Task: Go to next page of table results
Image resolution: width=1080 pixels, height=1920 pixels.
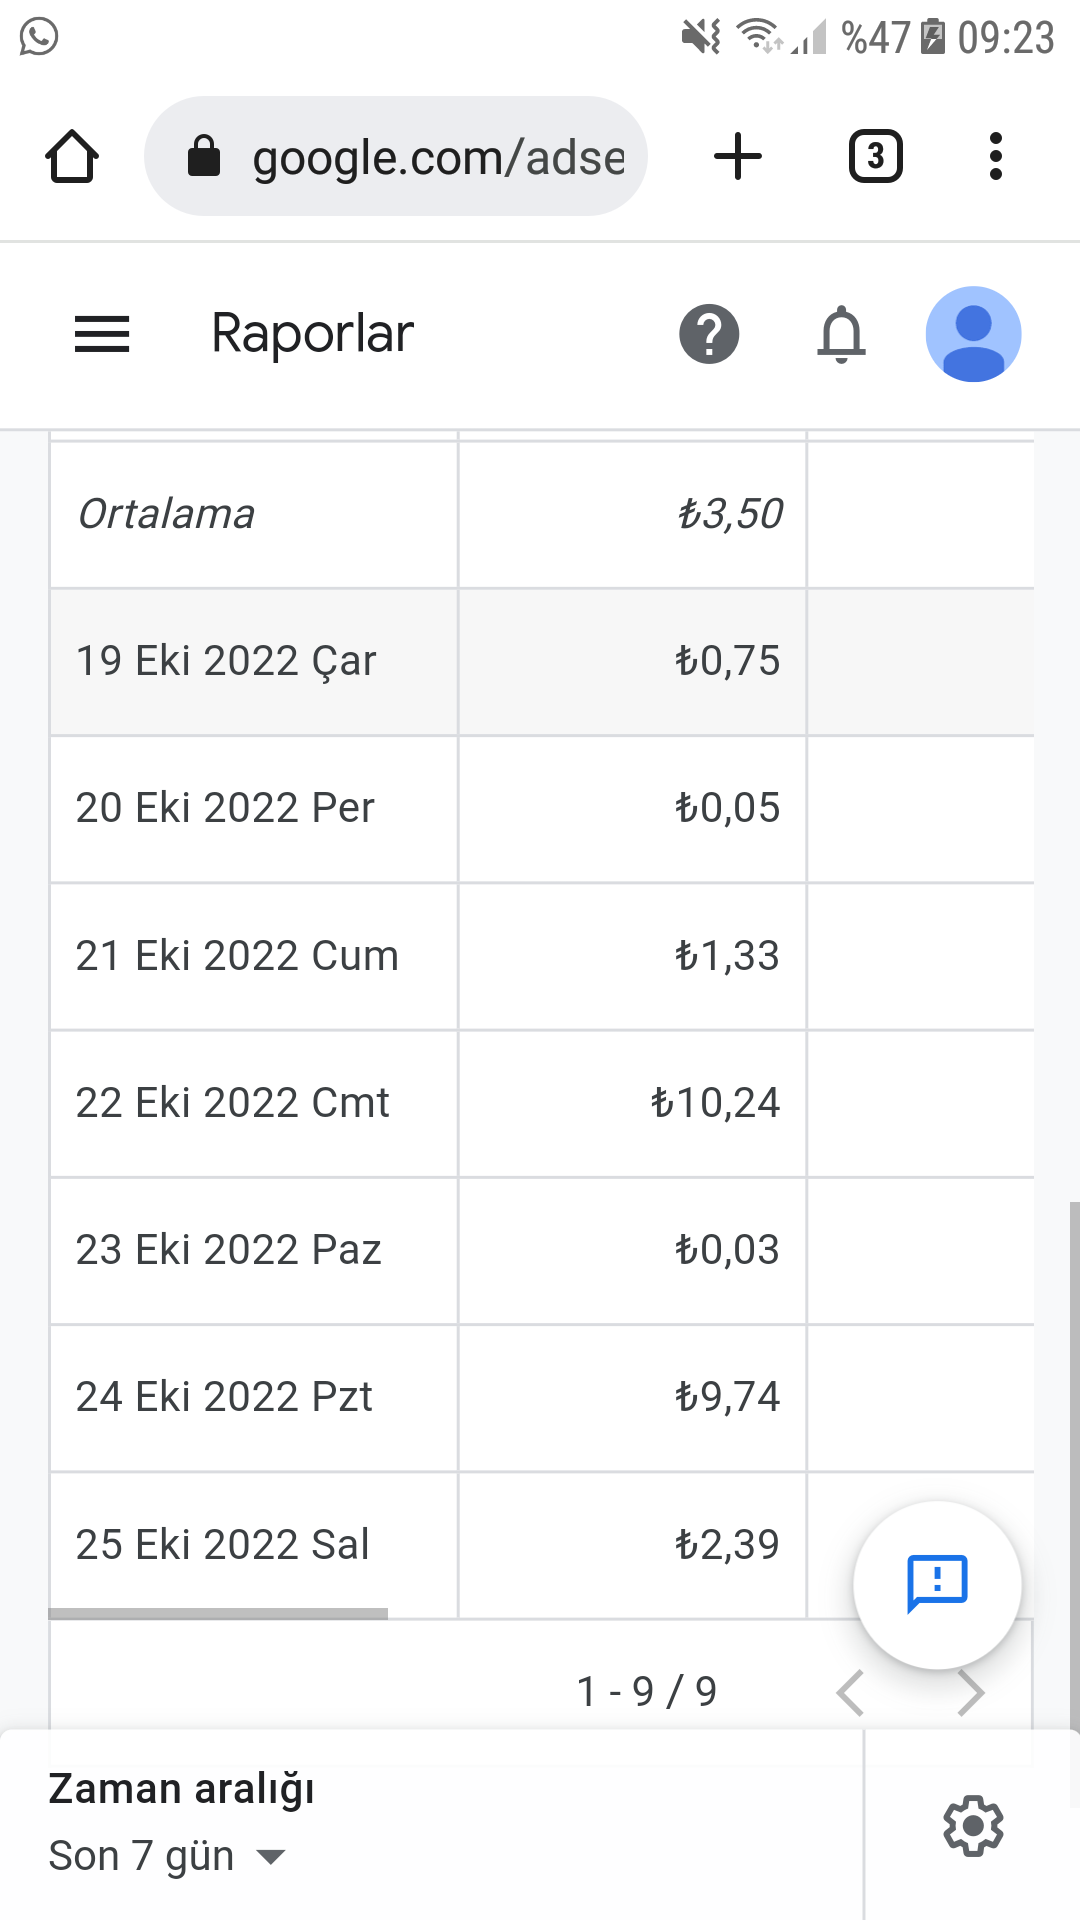Action: [971, 1692]
